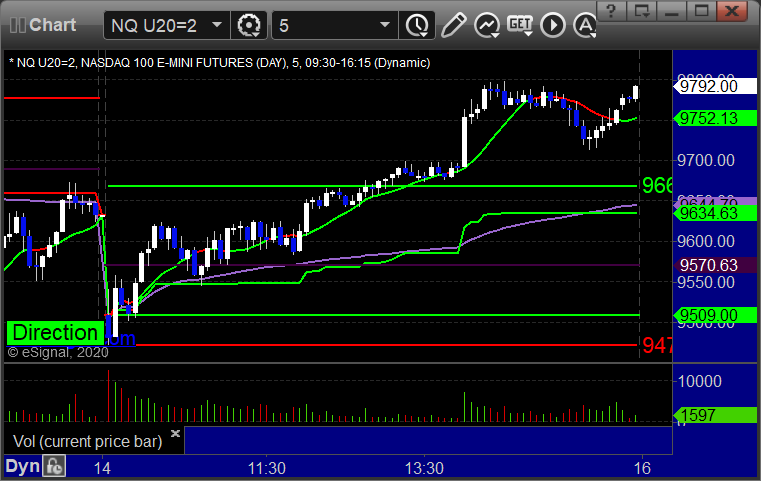Image resolution: width=761 pixels, height=481 pixels.
Task: Click the 16 date label on time axis
Action: click(x=643, y=468)
